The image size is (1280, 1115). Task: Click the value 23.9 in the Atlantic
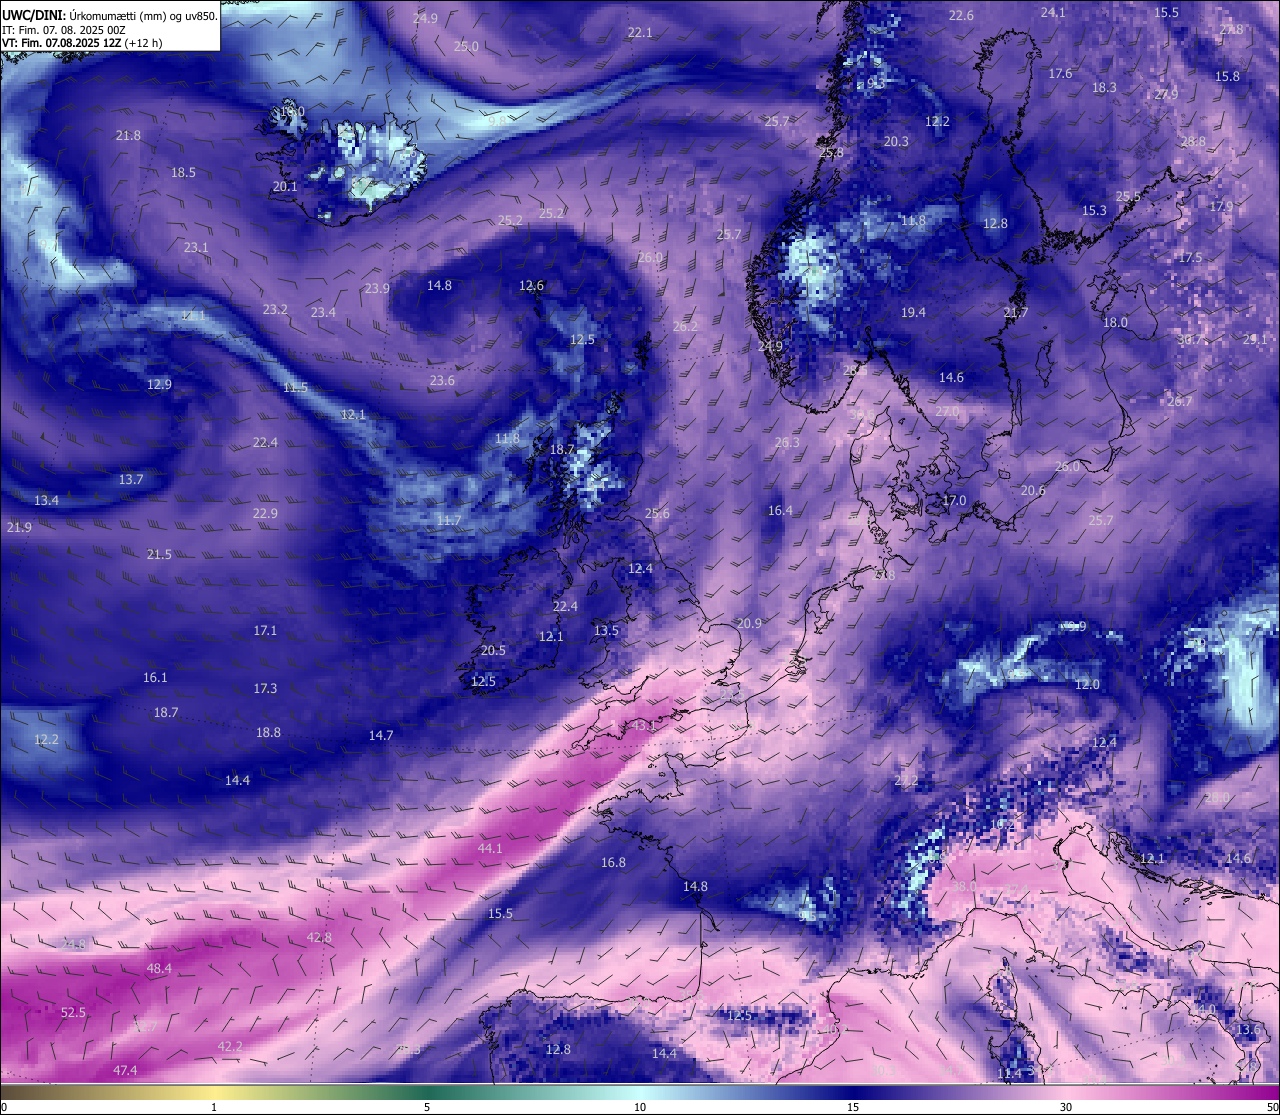377,289
